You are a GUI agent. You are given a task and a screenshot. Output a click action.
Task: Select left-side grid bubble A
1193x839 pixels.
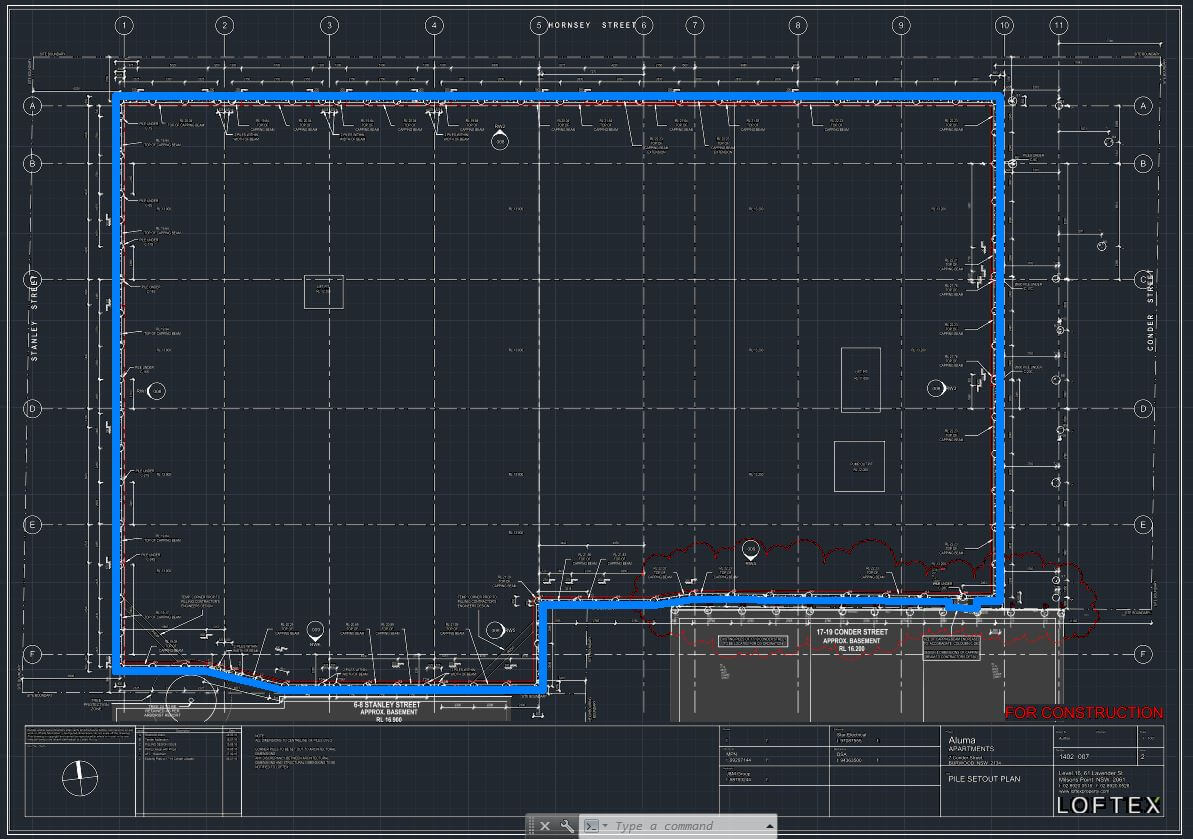pyautogui.click(x=33, y=105)
